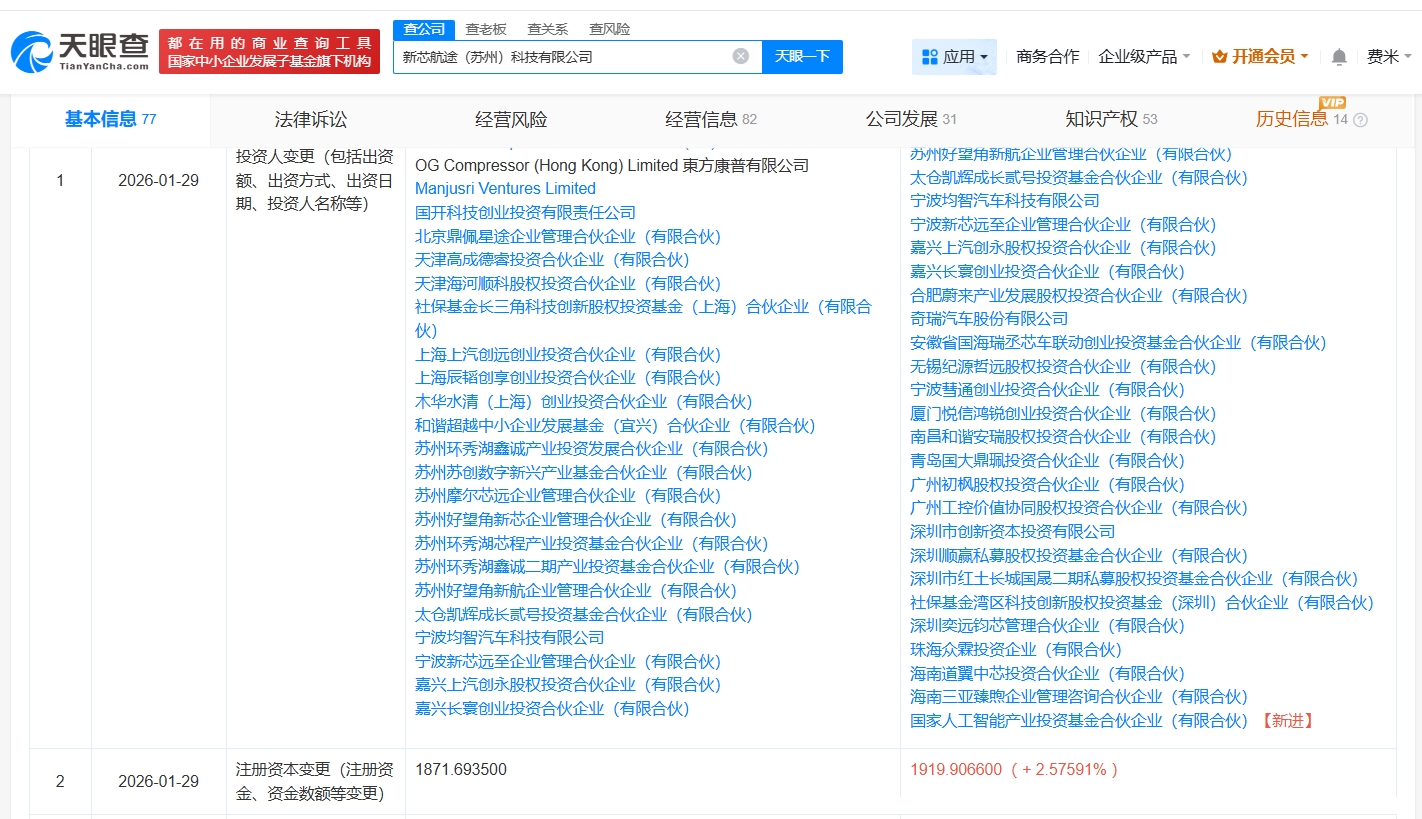Click the help icon beside 历史信息

(1360, 120)
